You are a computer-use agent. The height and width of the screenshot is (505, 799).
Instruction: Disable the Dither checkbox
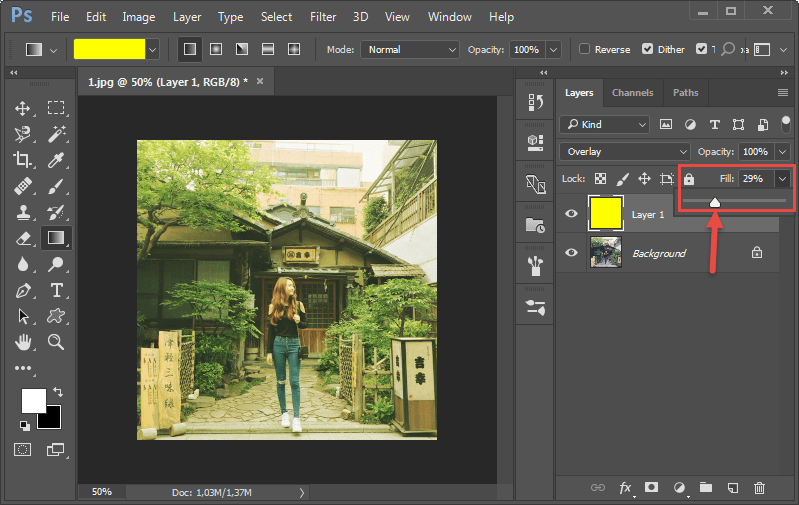click(648, 49)
